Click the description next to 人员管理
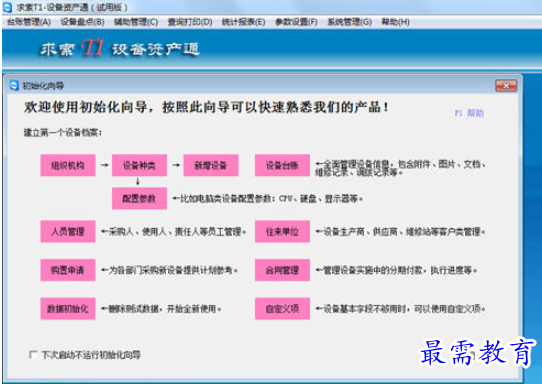The width and height of the screenshot is (542, 384). click(x=173, y=232)
